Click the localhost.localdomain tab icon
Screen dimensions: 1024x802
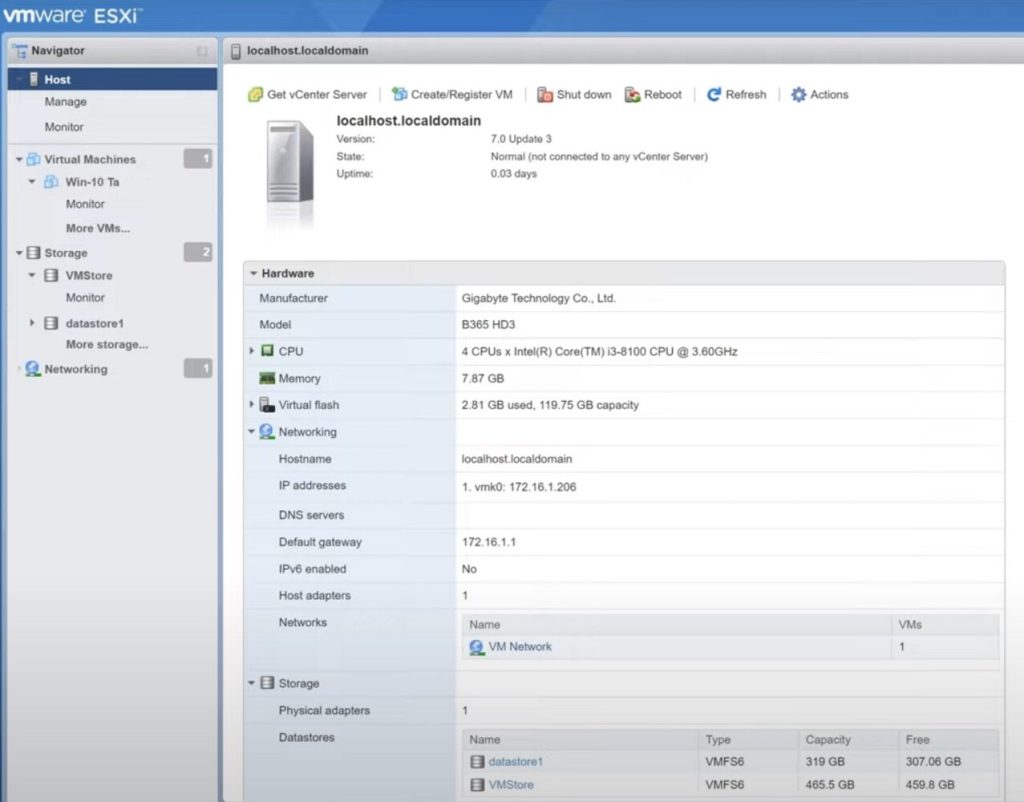click(x=236, y=51)
